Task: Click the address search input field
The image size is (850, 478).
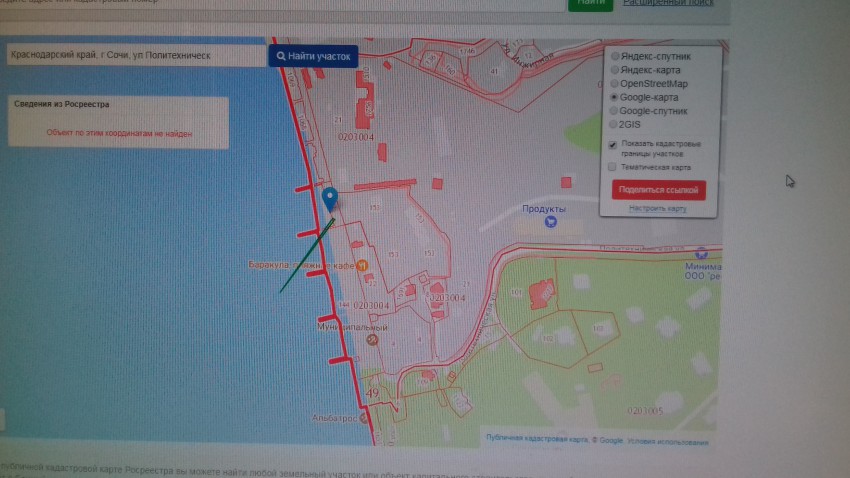Action: coord(135,56)
